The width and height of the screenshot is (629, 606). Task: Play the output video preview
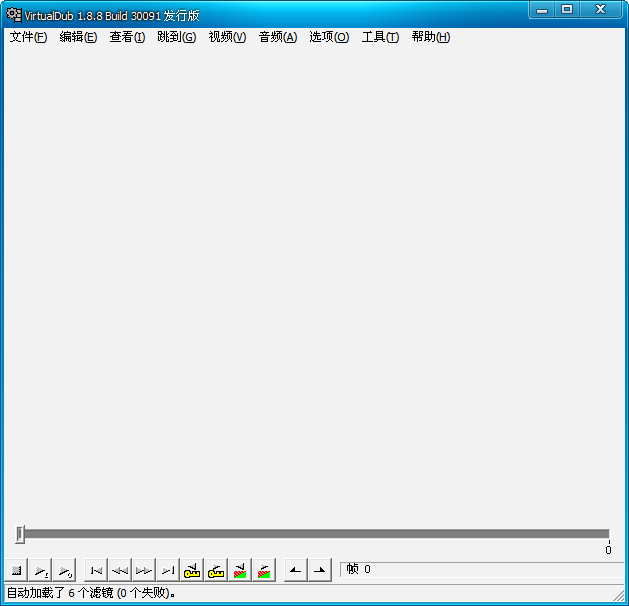pyautogui.click(x=65, y=571)
